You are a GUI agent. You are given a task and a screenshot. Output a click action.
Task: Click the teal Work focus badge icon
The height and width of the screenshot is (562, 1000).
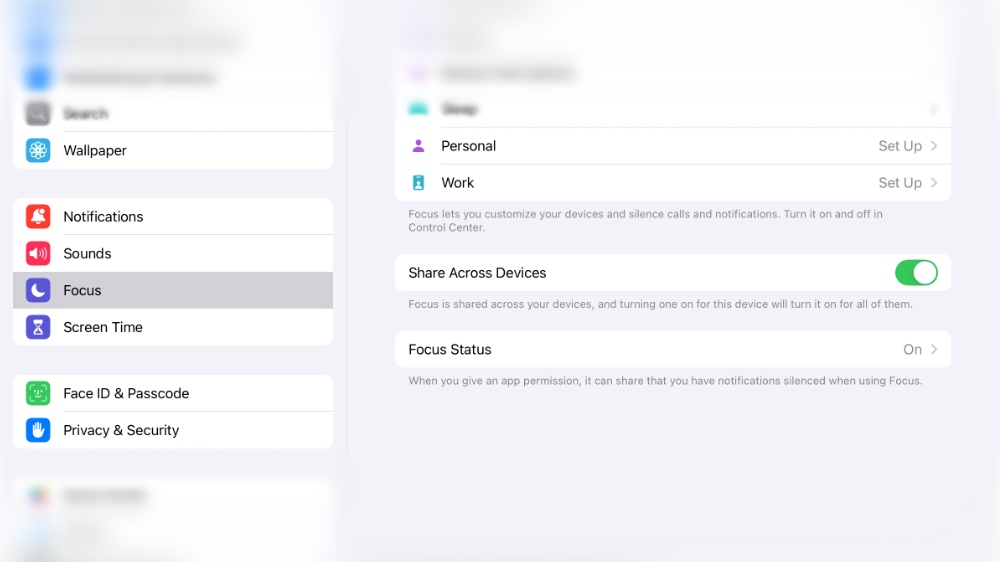[x=419, y=183]
